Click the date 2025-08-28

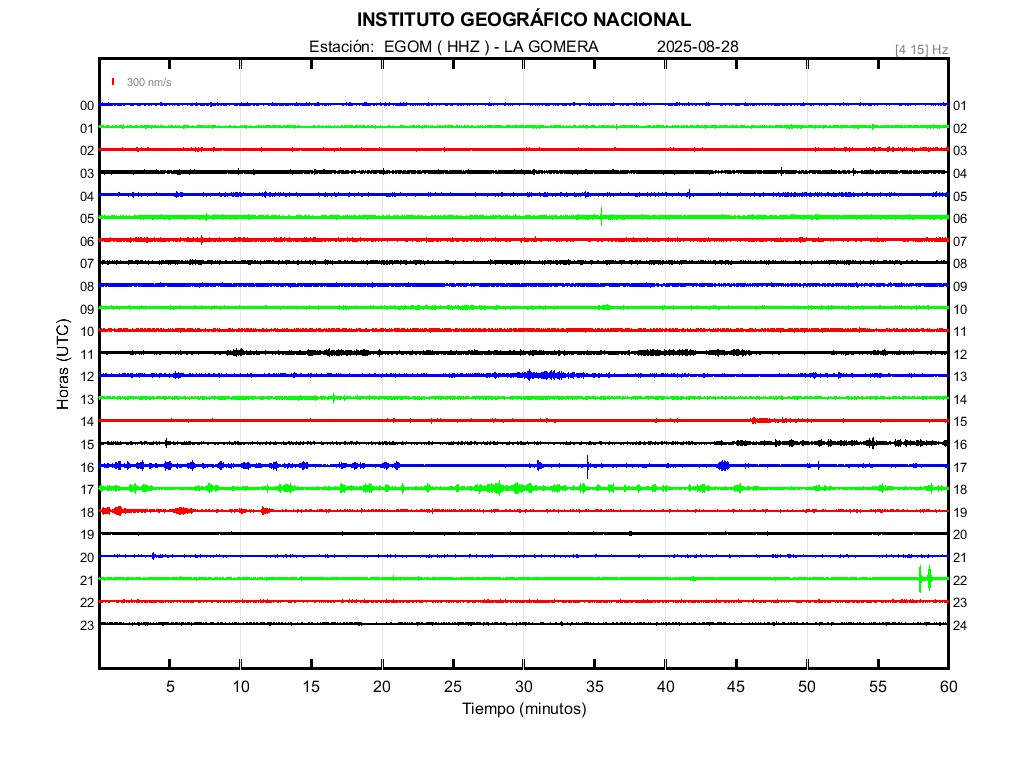pos(697,47)
